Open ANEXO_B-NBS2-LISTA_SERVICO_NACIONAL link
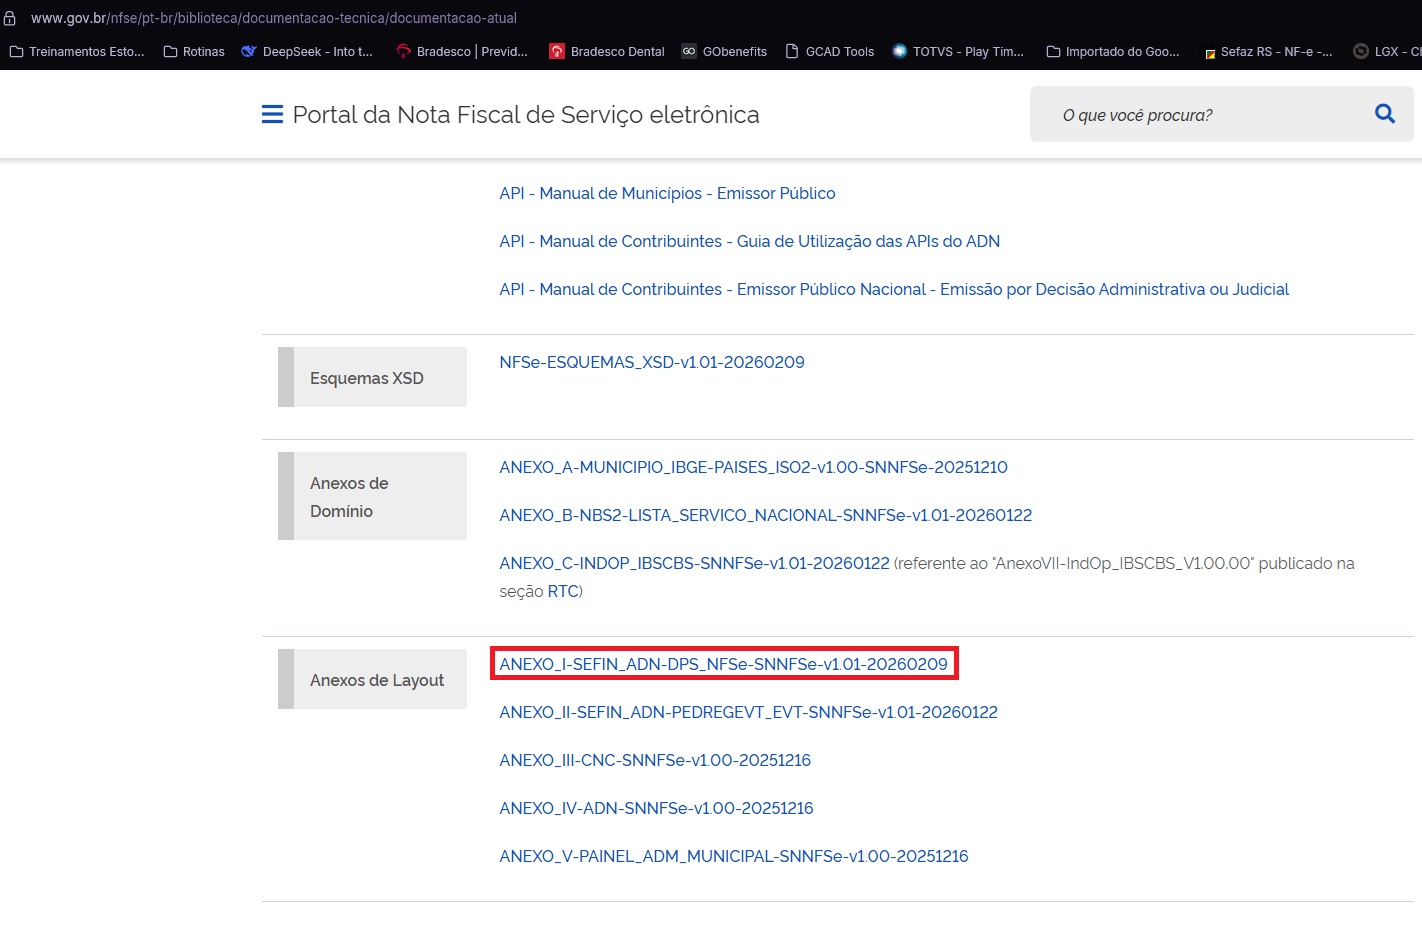 point(765,516)
